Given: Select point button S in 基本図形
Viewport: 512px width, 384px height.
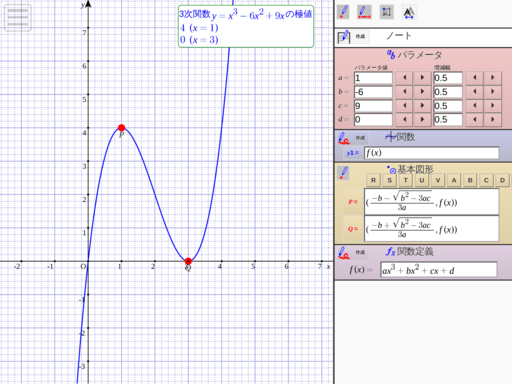Looking at the screenshot, I should pyautogui.click(x=389, y=180).
